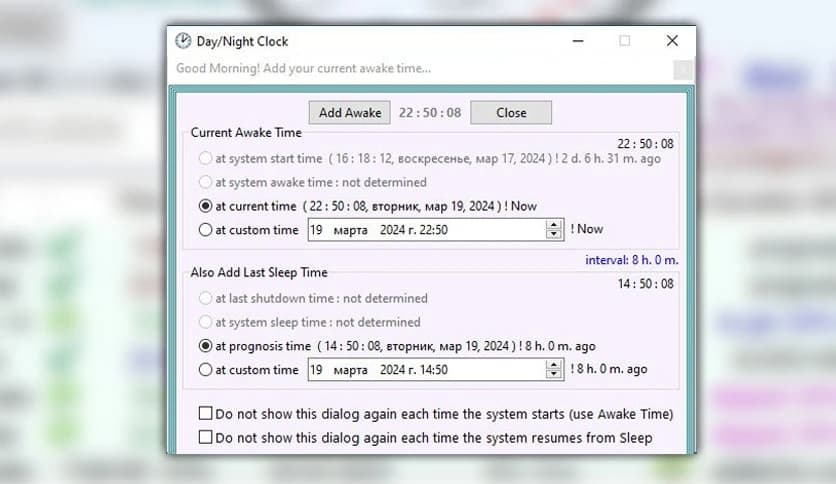This screenshot has width=836, height=484.
Task: Select awake at system start time option
Action: click(x=205, y=158)
